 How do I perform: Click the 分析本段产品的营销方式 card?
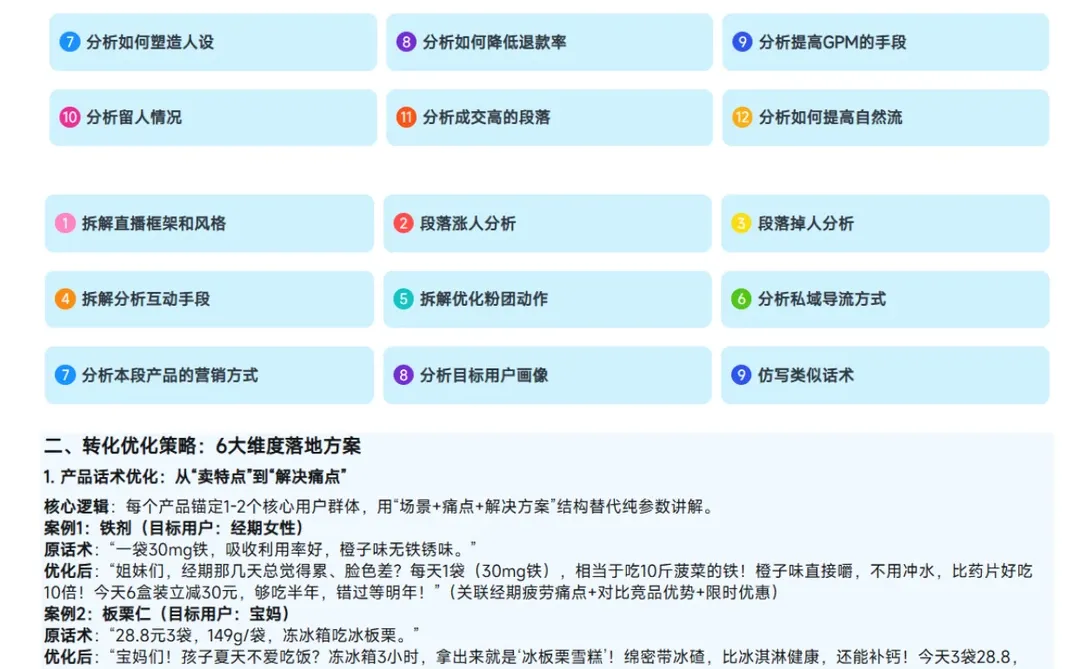(x=209, y=375)
